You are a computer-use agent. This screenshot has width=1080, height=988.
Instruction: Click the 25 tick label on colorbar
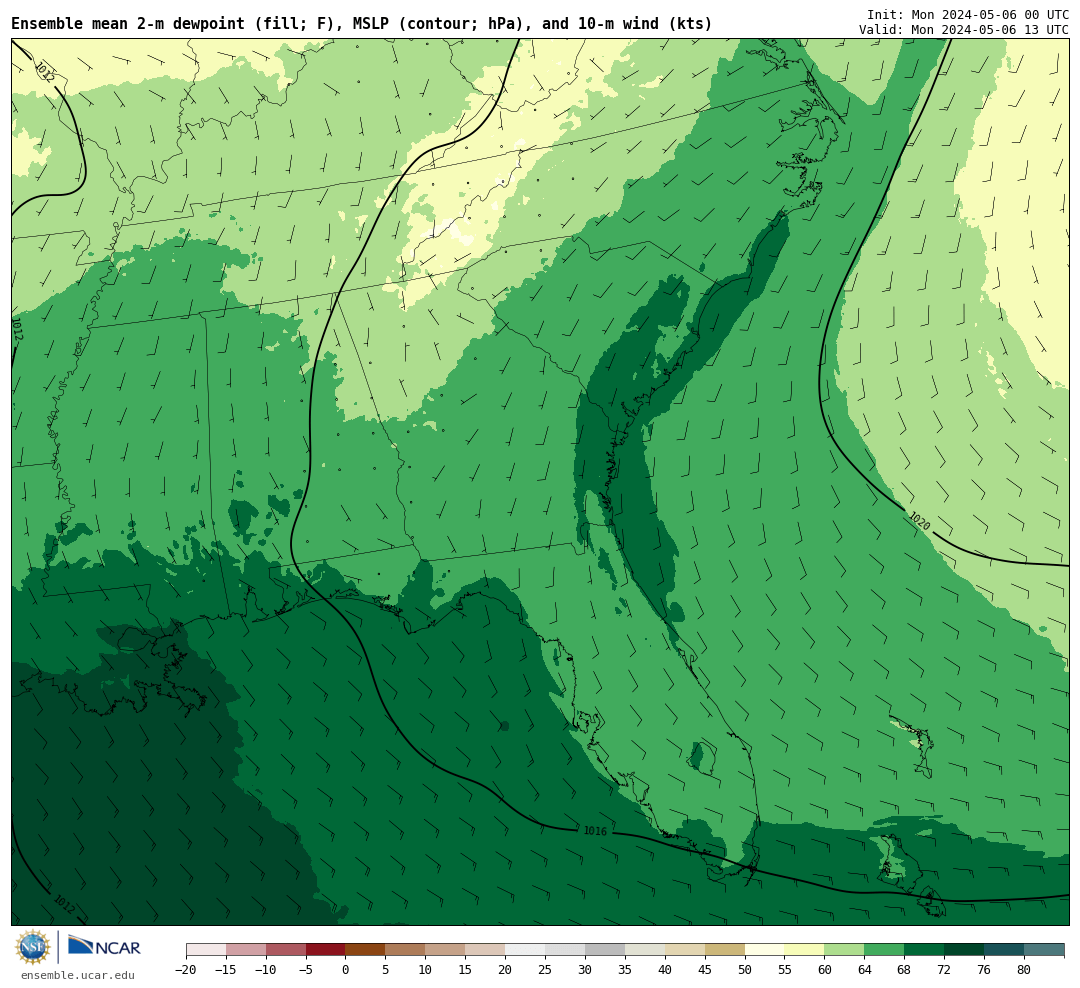pos(546,970)
